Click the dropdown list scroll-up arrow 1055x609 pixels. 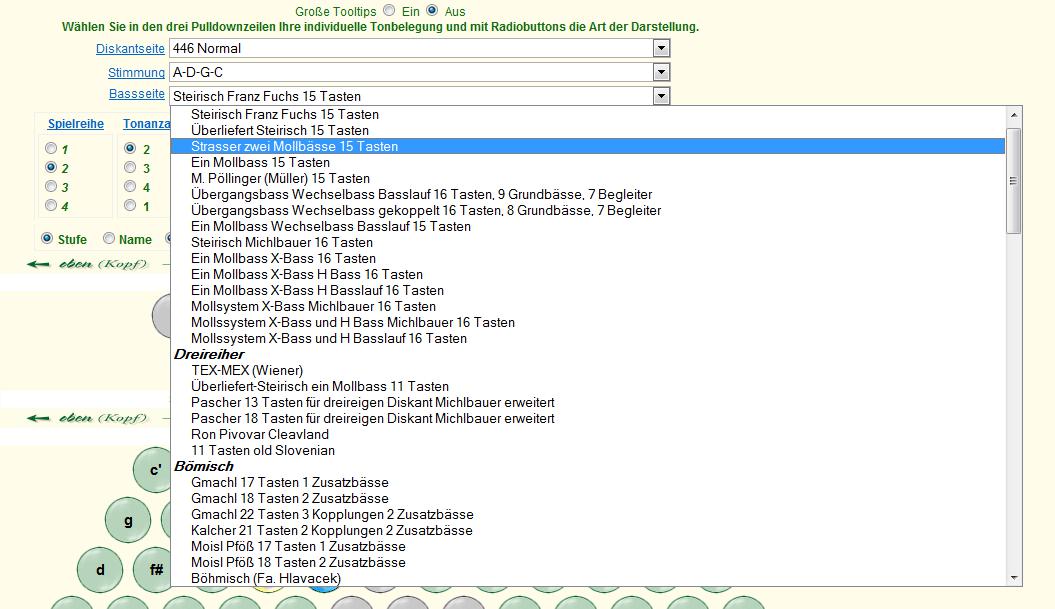pyautogui.click(x=1014, y=115)
